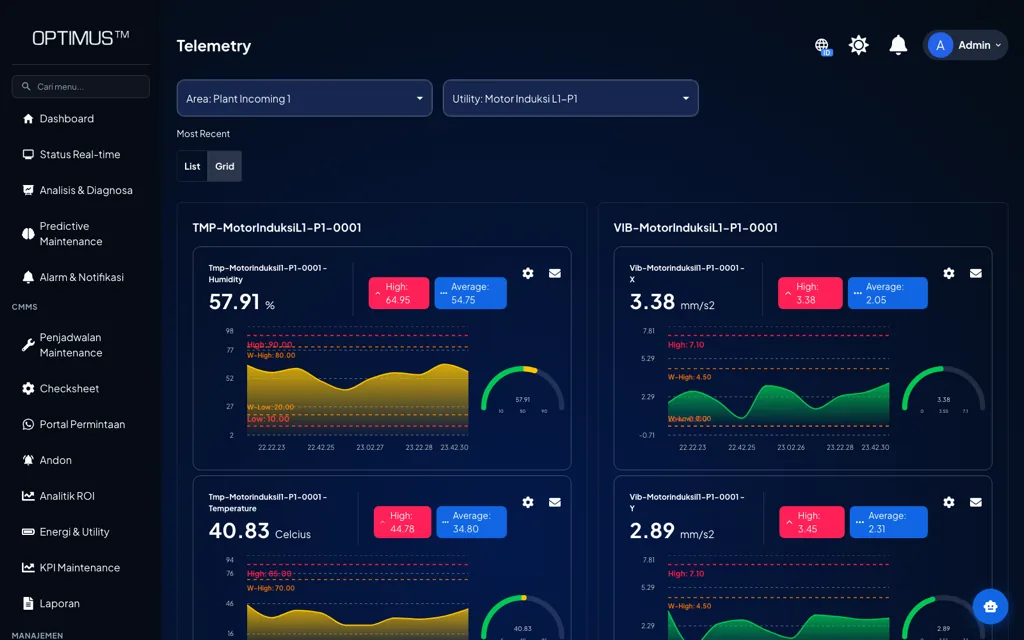Click the Dashboard home icon
This screenshot has height=640, width=1024.
(28, 119)
